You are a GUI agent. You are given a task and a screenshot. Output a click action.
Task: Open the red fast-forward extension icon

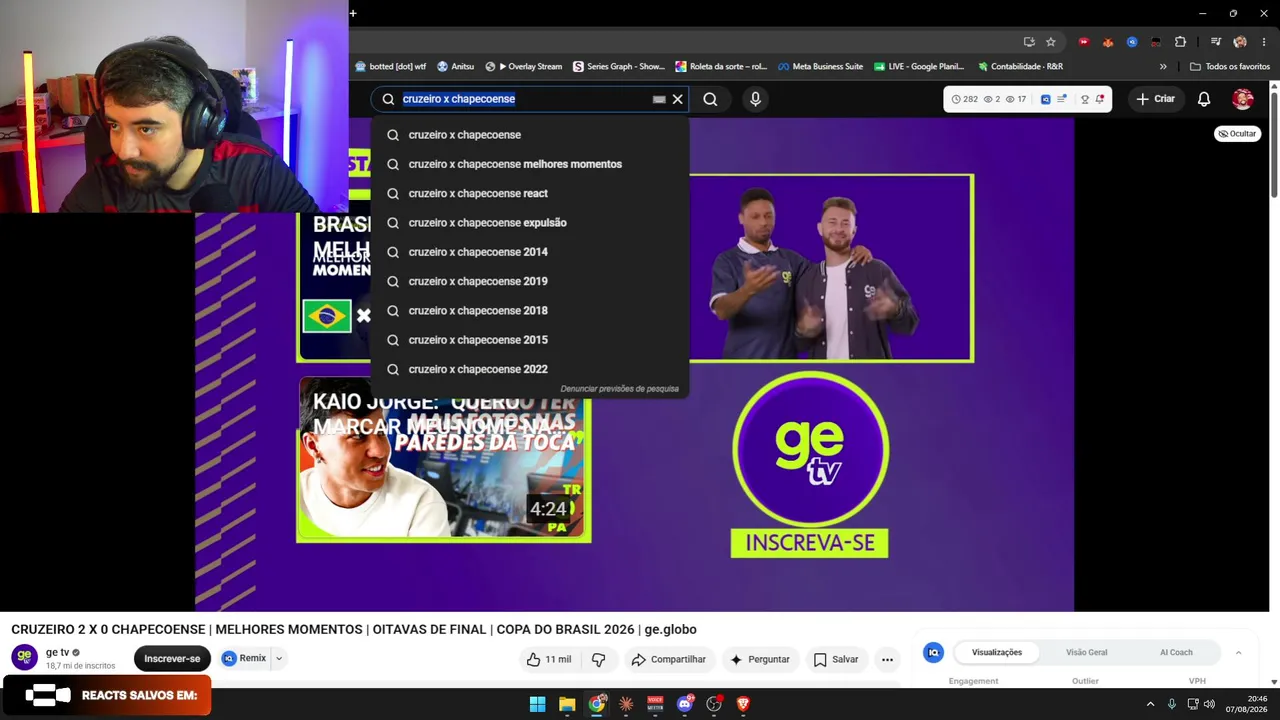click(x=1083, y=42)
